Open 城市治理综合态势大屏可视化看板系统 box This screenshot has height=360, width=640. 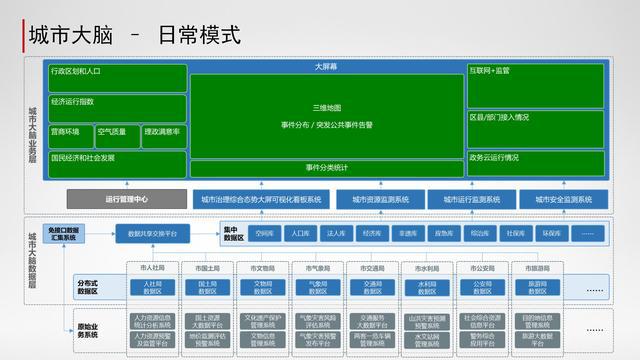point(261,200)
